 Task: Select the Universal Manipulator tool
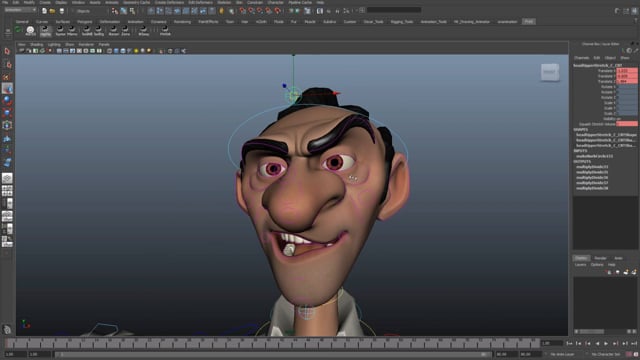7,125
